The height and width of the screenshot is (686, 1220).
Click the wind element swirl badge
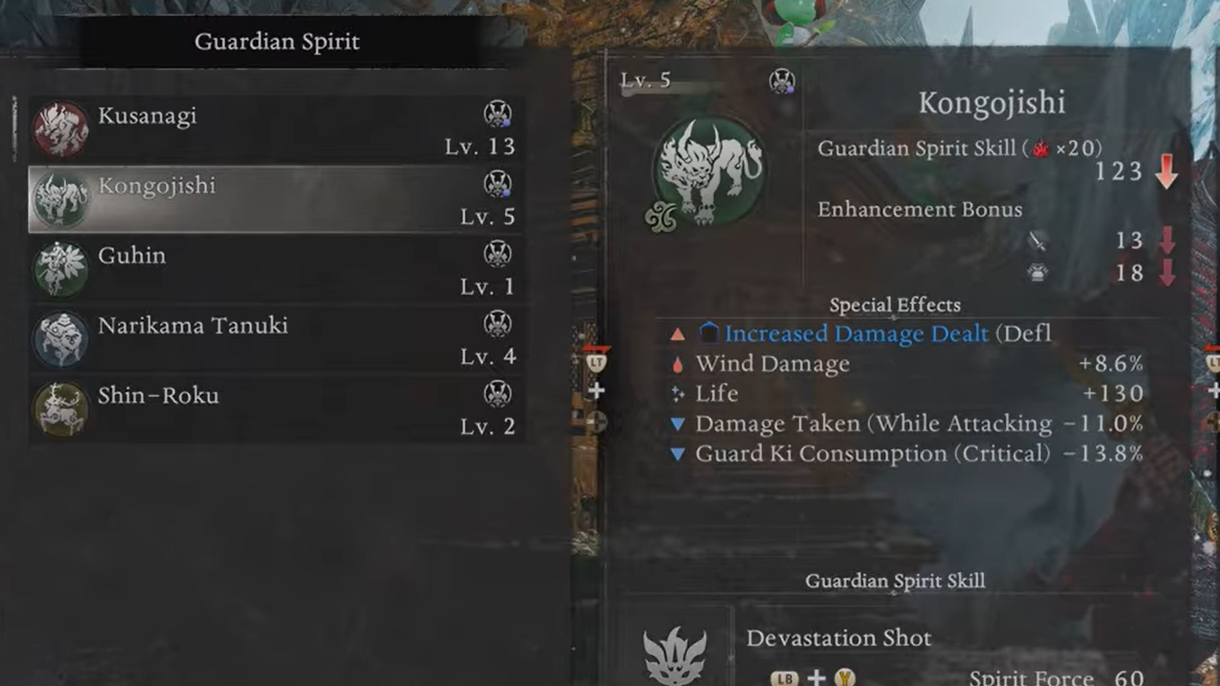660,217
